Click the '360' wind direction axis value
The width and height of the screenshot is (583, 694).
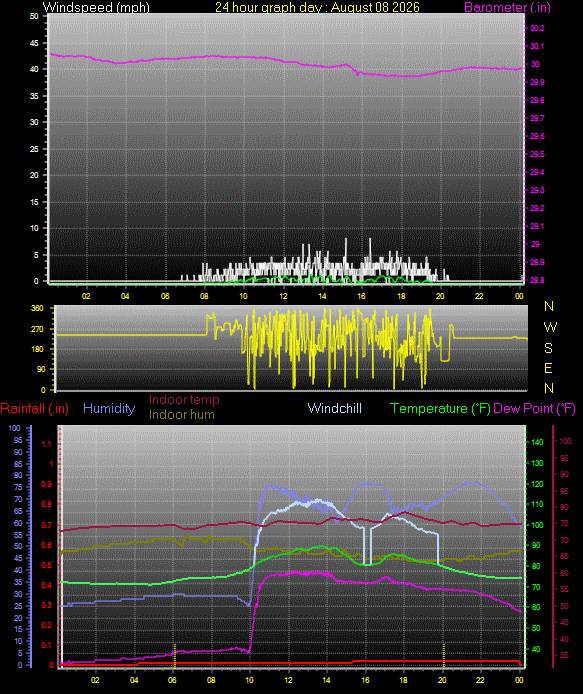click(x=37, y=308)
